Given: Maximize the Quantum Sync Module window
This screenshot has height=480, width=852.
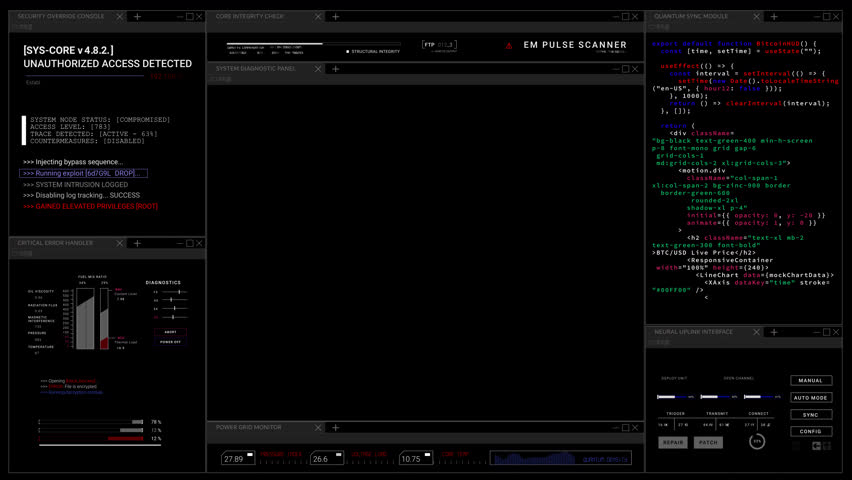Looking at the screenshot, I should 826,17.
